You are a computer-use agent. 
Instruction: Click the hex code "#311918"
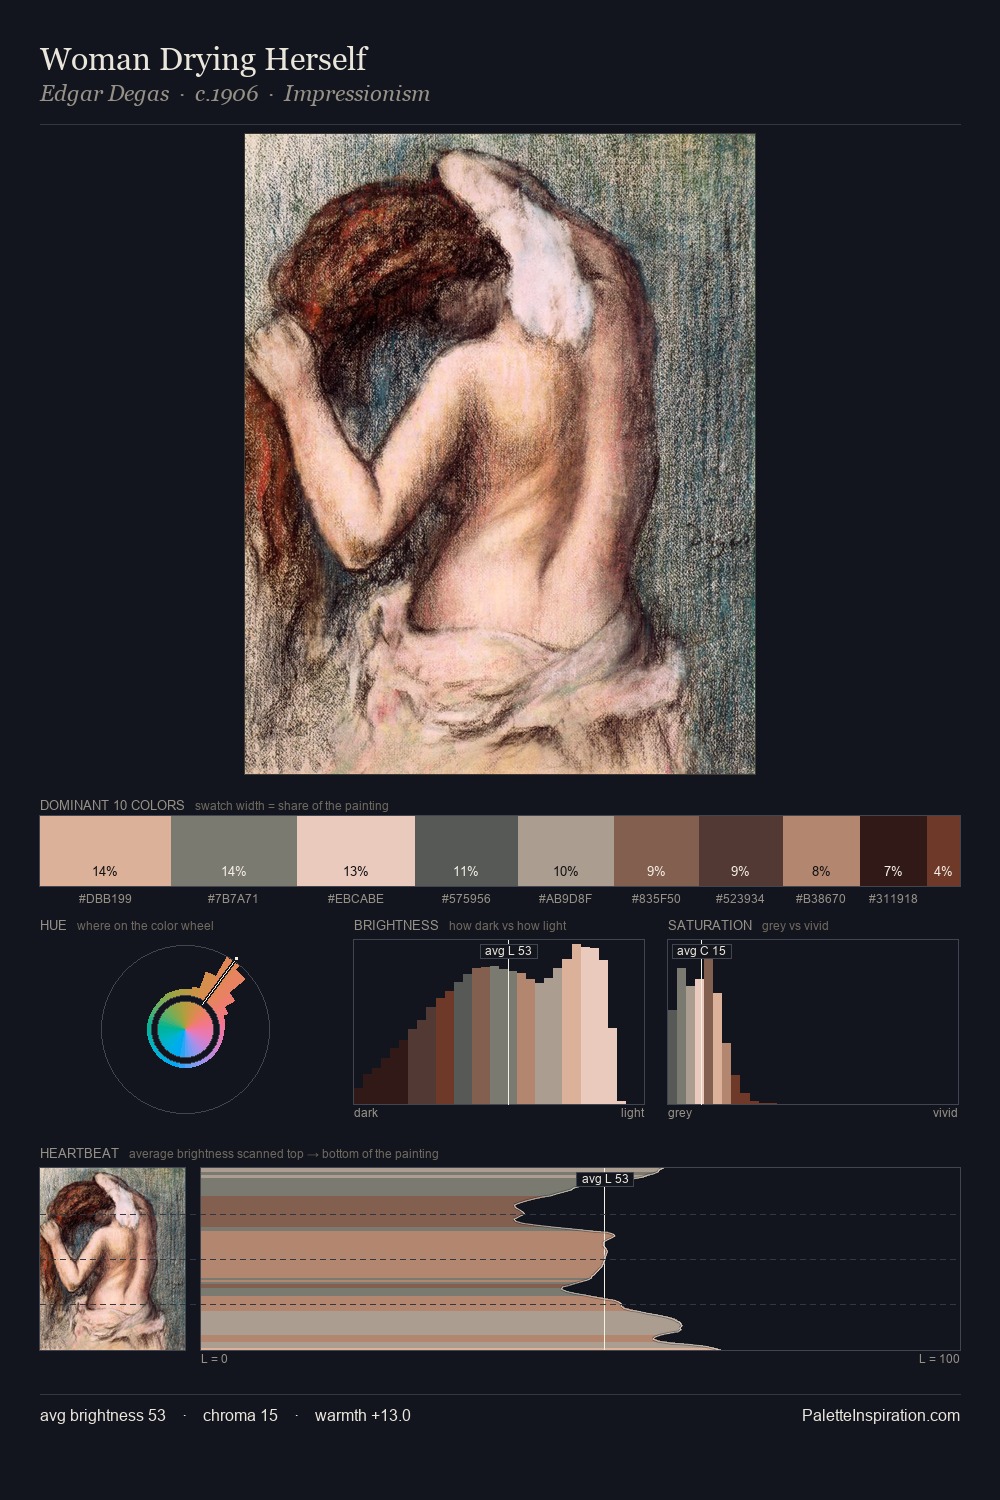pyautogui.click(x=893, y=899)
